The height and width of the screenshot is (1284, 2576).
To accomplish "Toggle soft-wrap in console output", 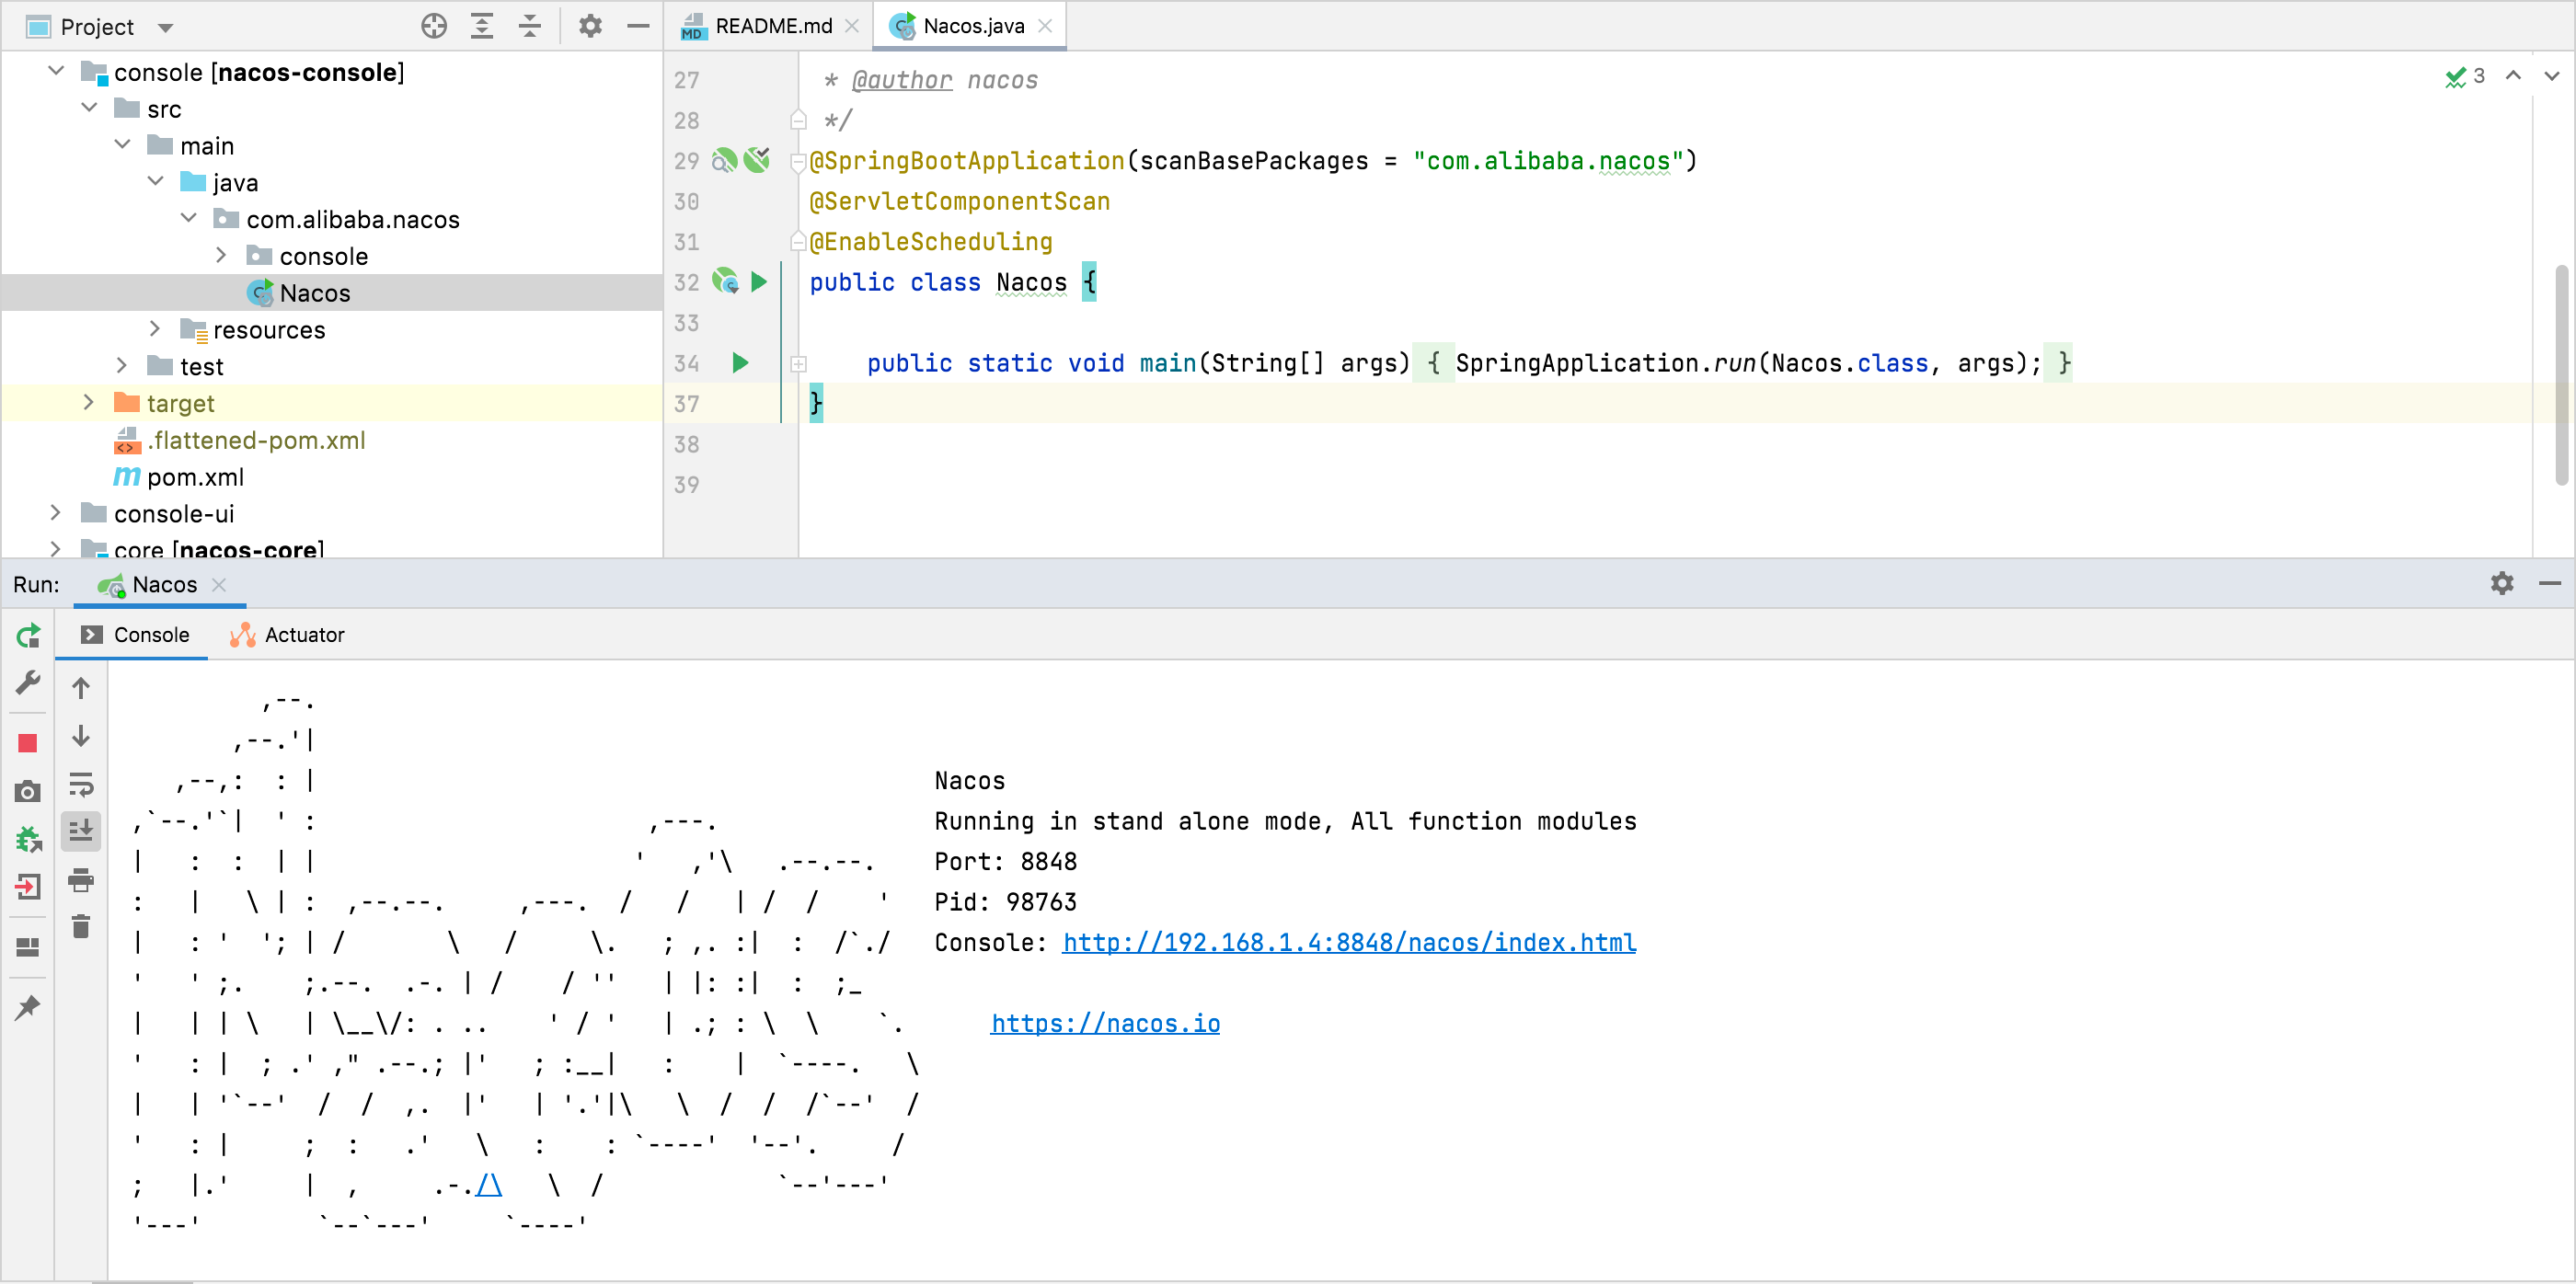I will tap(81, 784).
